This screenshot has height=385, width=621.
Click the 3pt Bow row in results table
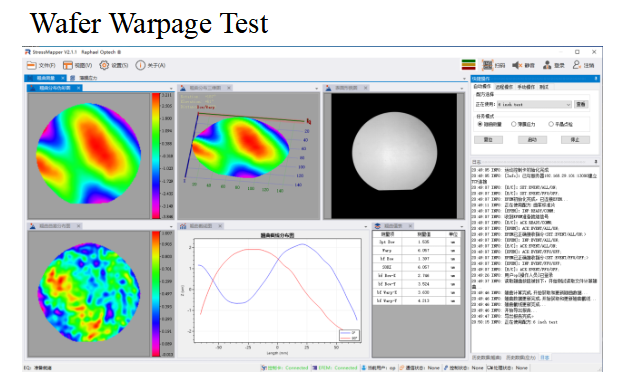click(x=416, y=242)
